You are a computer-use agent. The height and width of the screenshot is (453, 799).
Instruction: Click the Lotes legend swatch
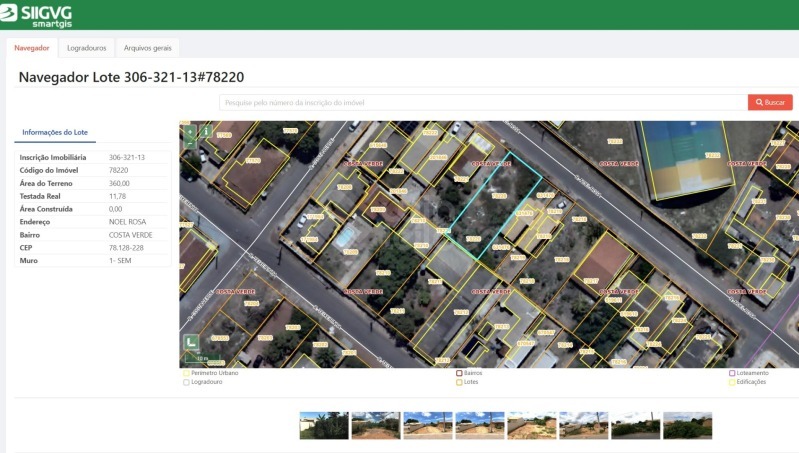(x=459, y=382)
